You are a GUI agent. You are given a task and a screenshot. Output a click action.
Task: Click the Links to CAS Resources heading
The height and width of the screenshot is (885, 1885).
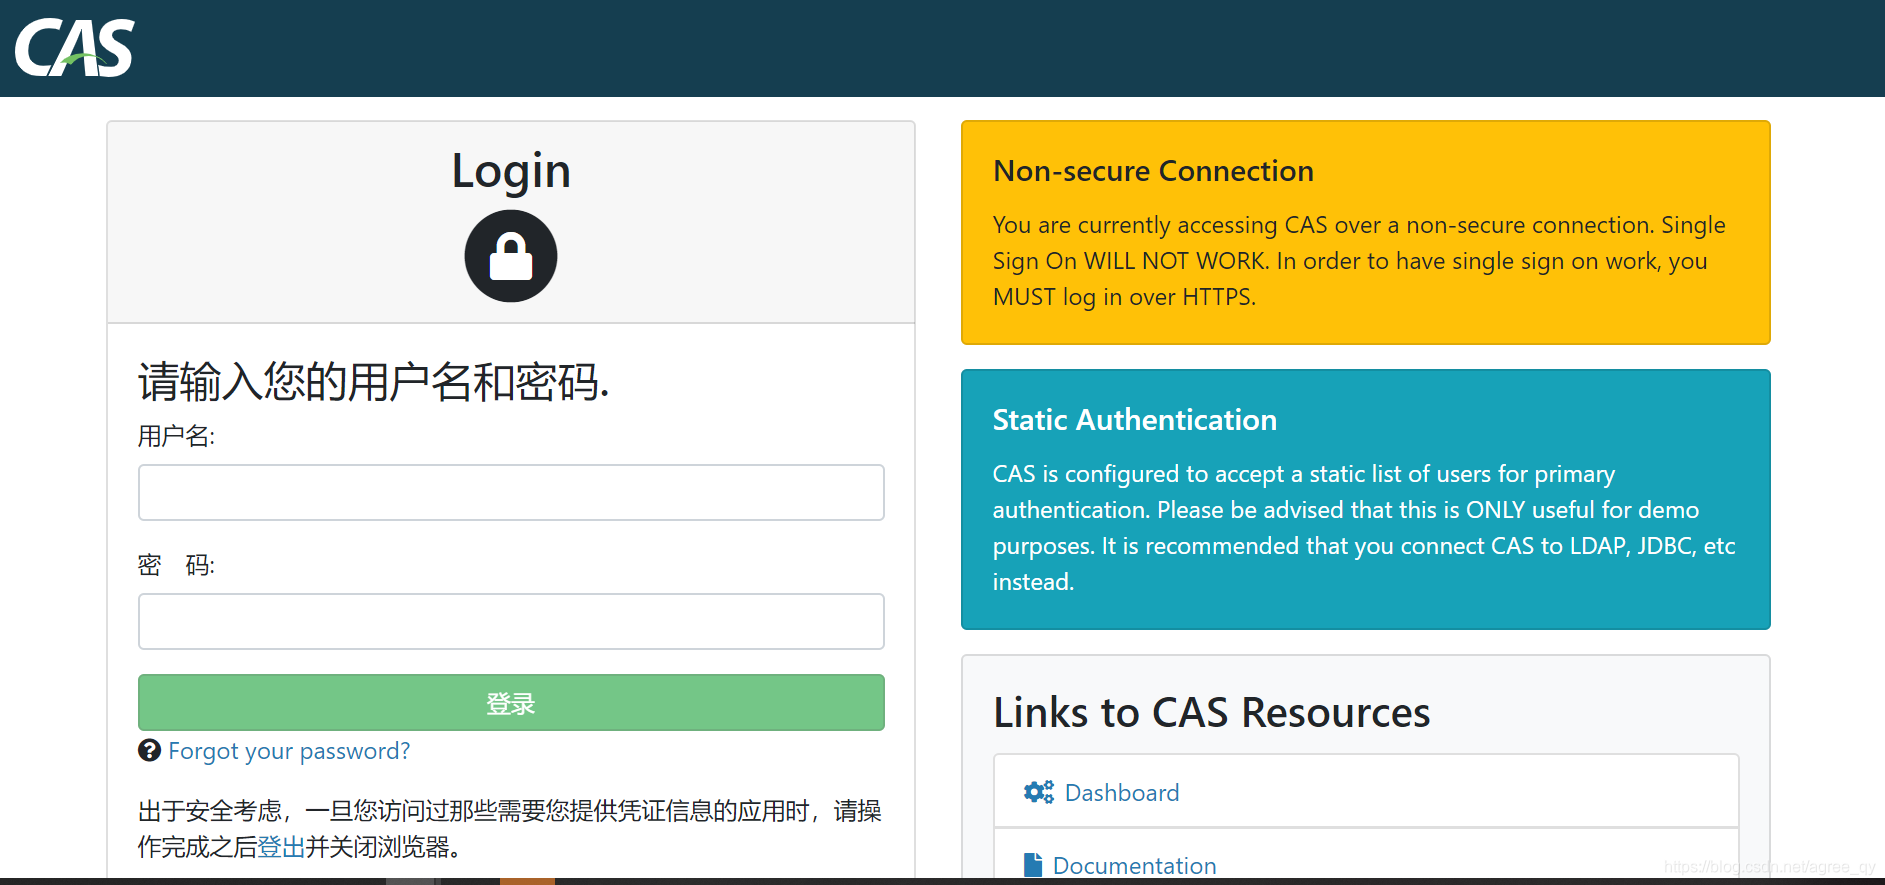click(1211, 713)
